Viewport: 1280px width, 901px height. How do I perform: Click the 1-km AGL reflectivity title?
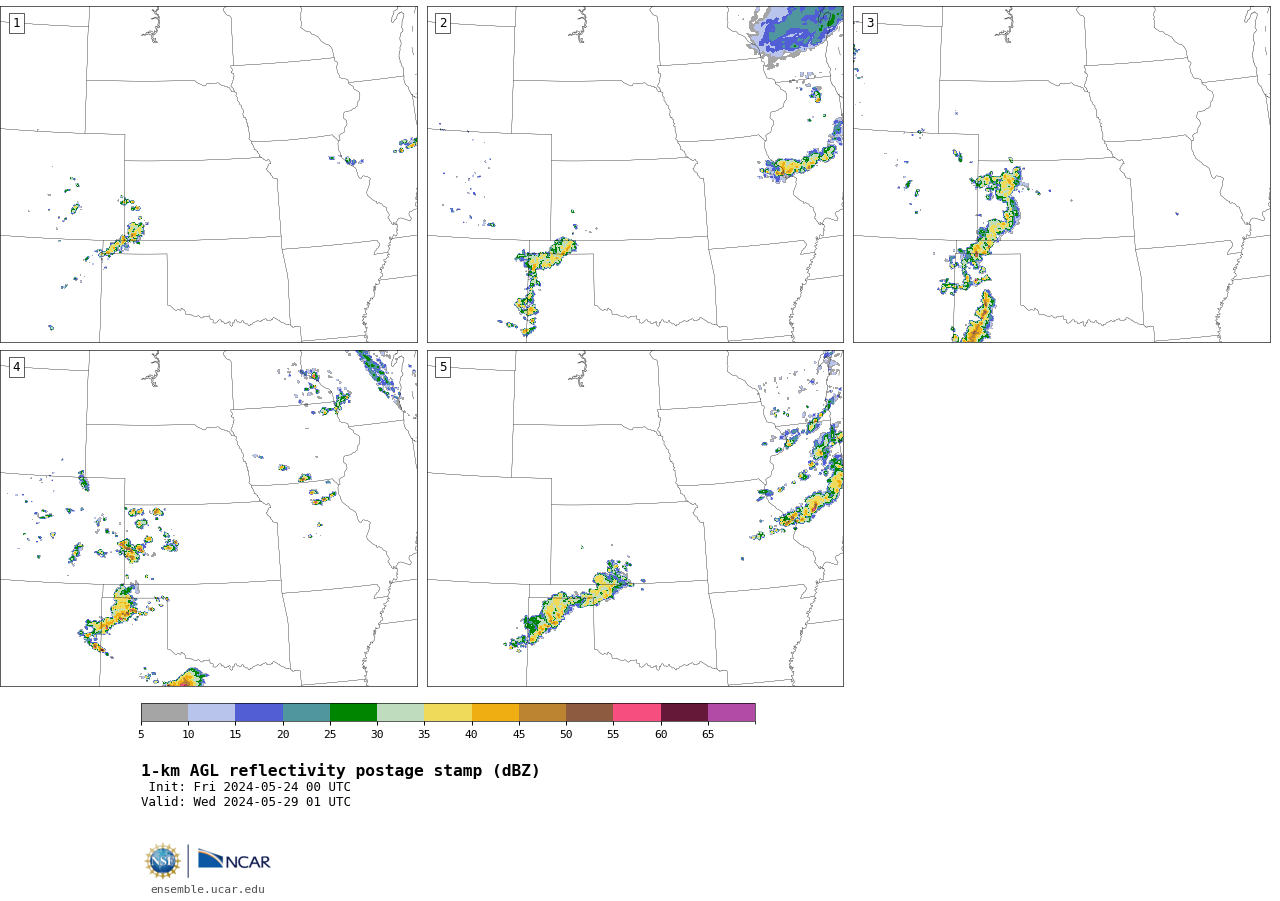(340, 771)
